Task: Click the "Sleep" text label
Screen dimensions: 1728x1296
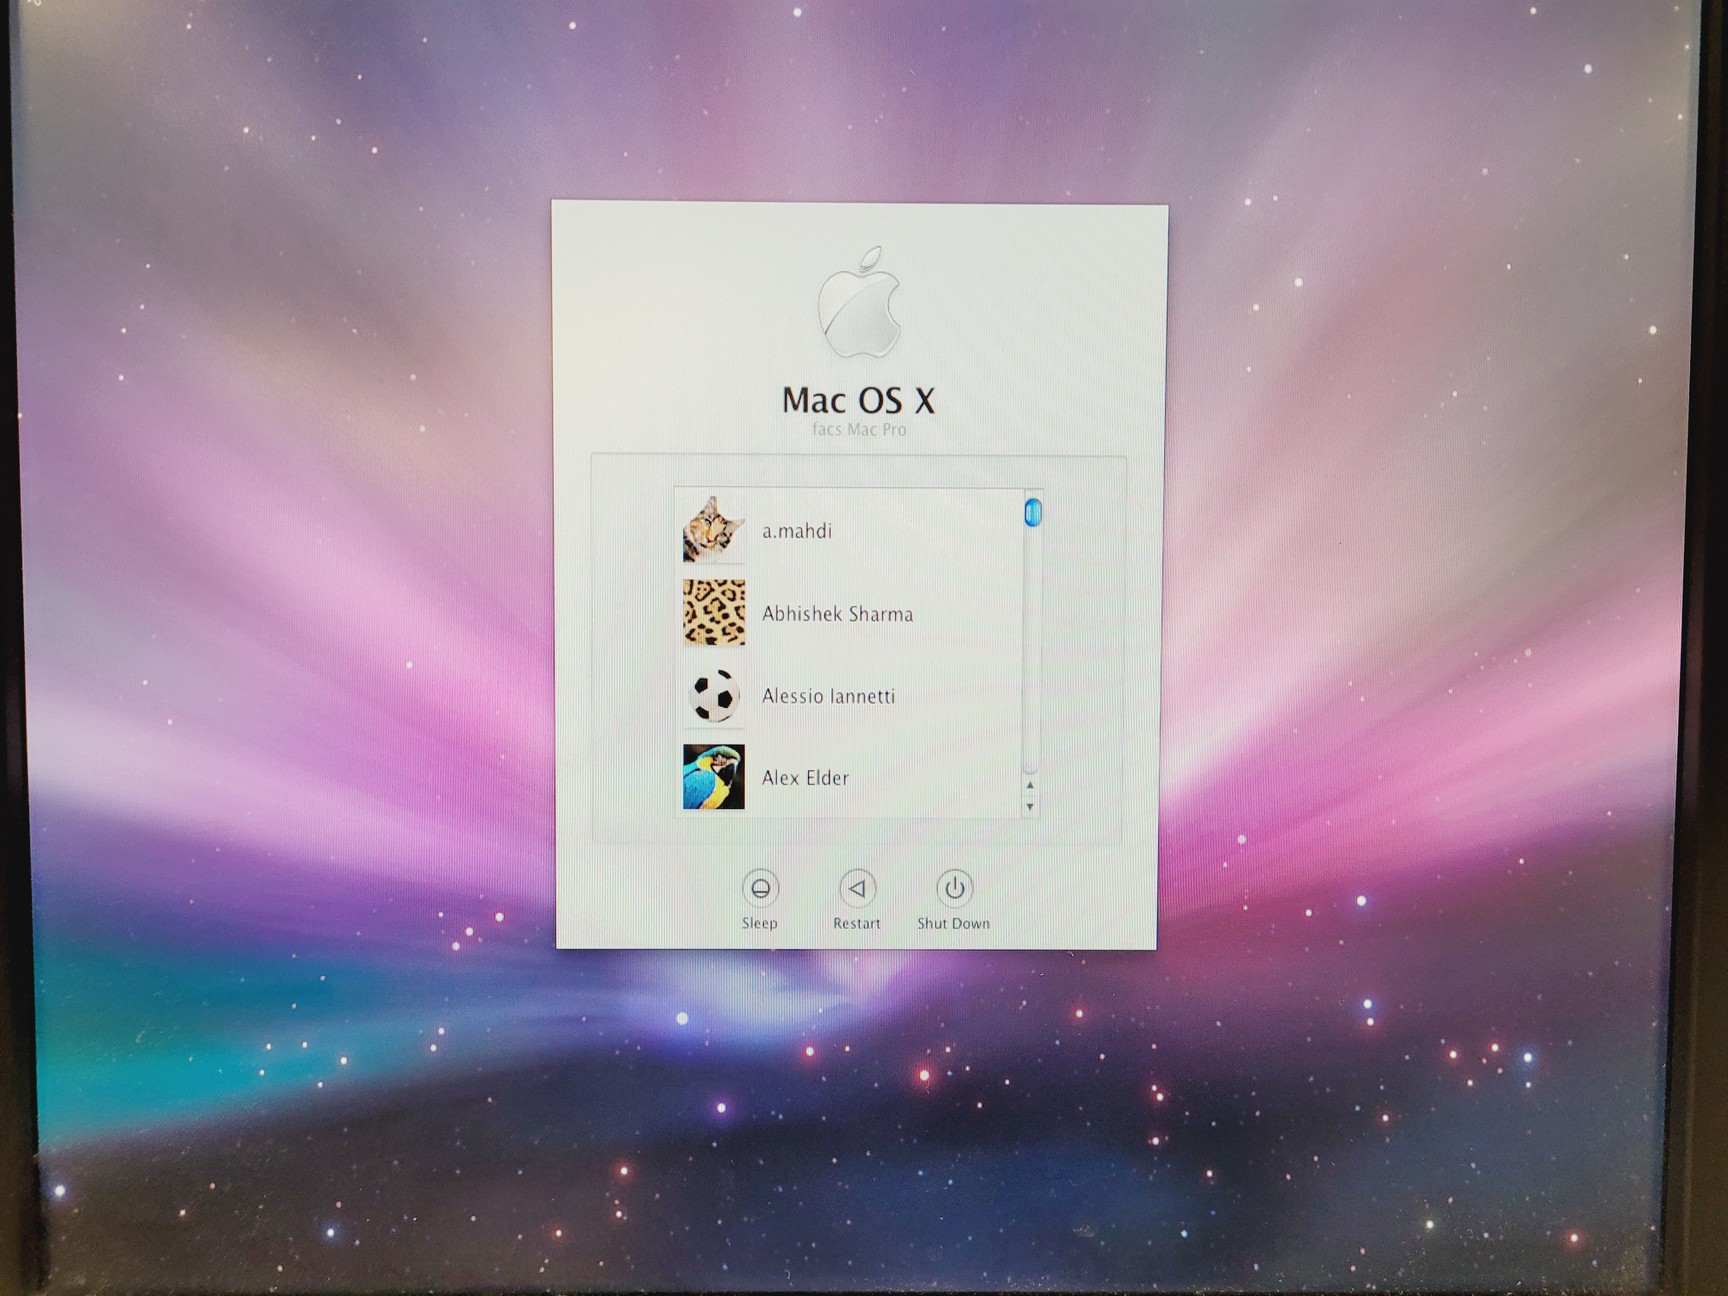Action: [759, 924]
